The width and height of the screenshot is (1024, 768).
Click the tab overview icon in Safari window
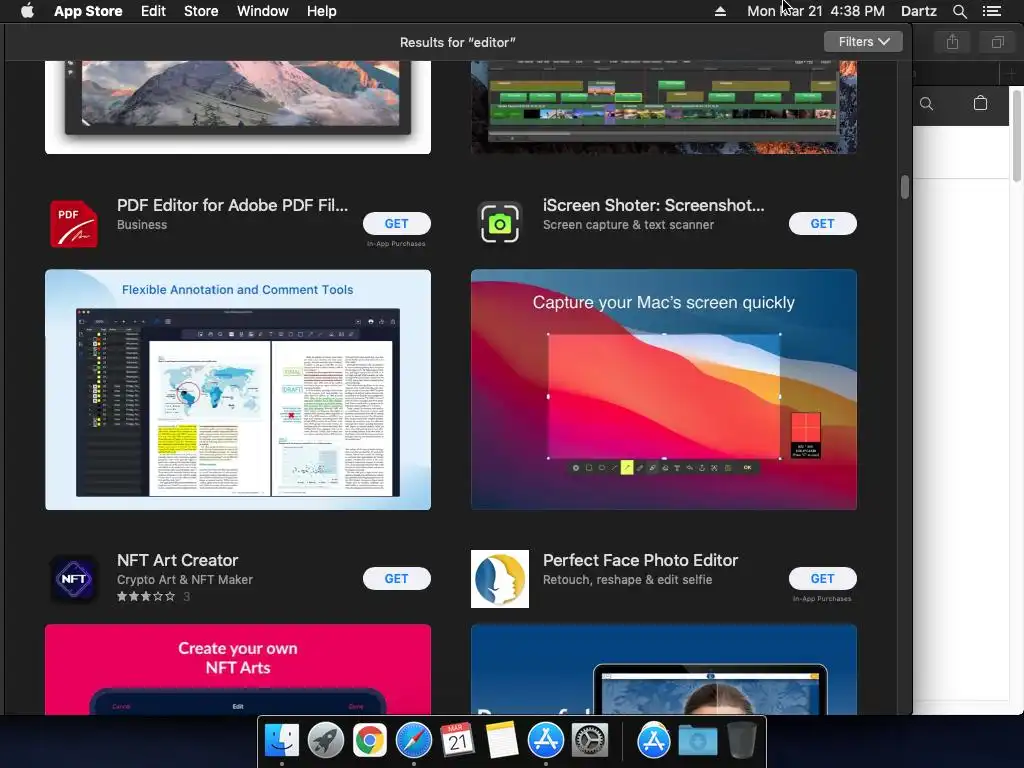(997, 42)
